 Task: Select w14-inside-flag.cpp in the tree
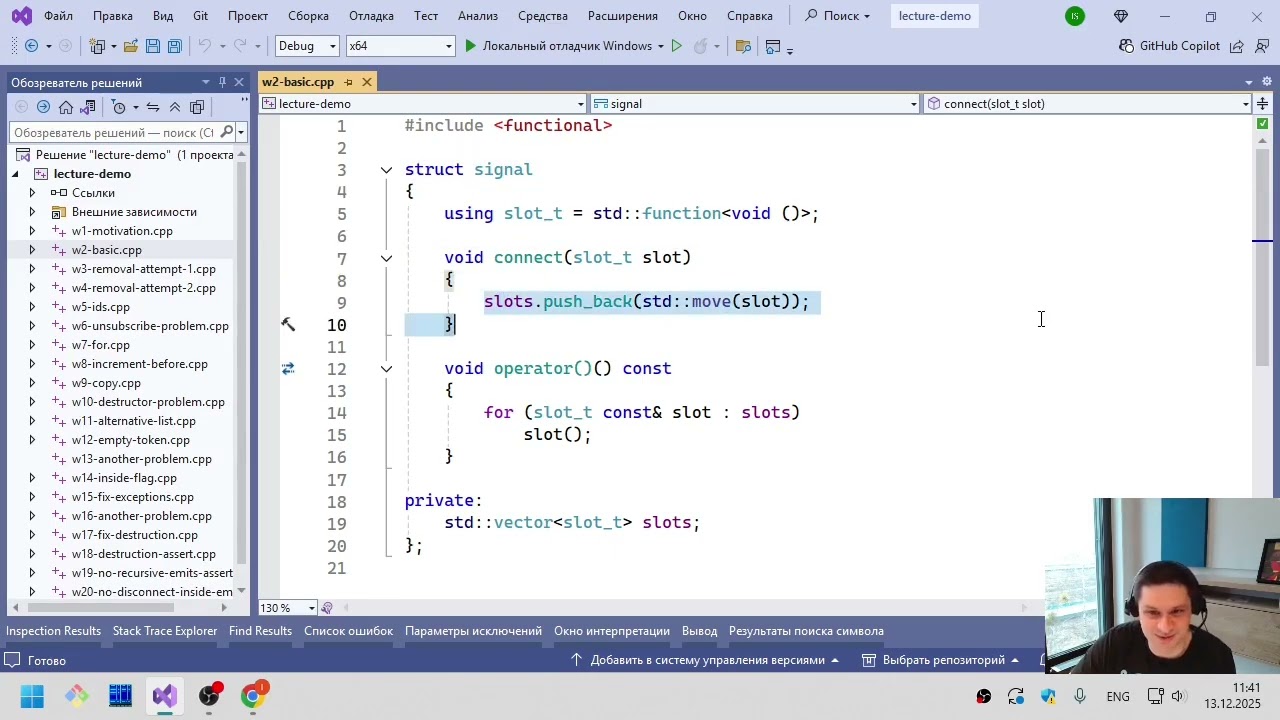pos(124,478)
